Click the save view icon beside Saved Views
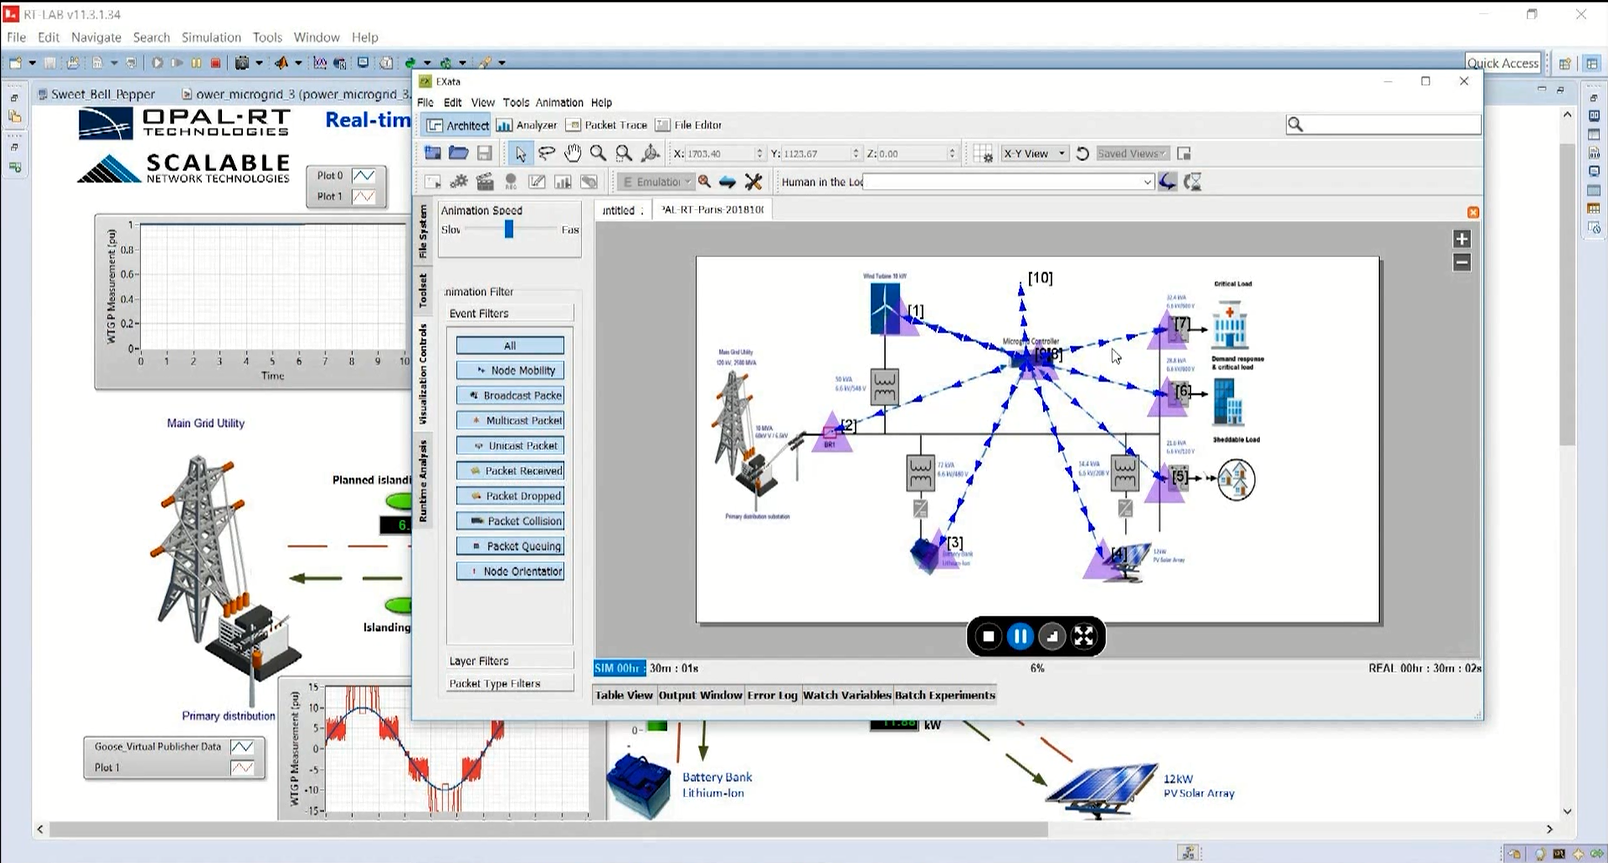The height and width of the screenshot is (863, 1608). (x=1184, y=154)
